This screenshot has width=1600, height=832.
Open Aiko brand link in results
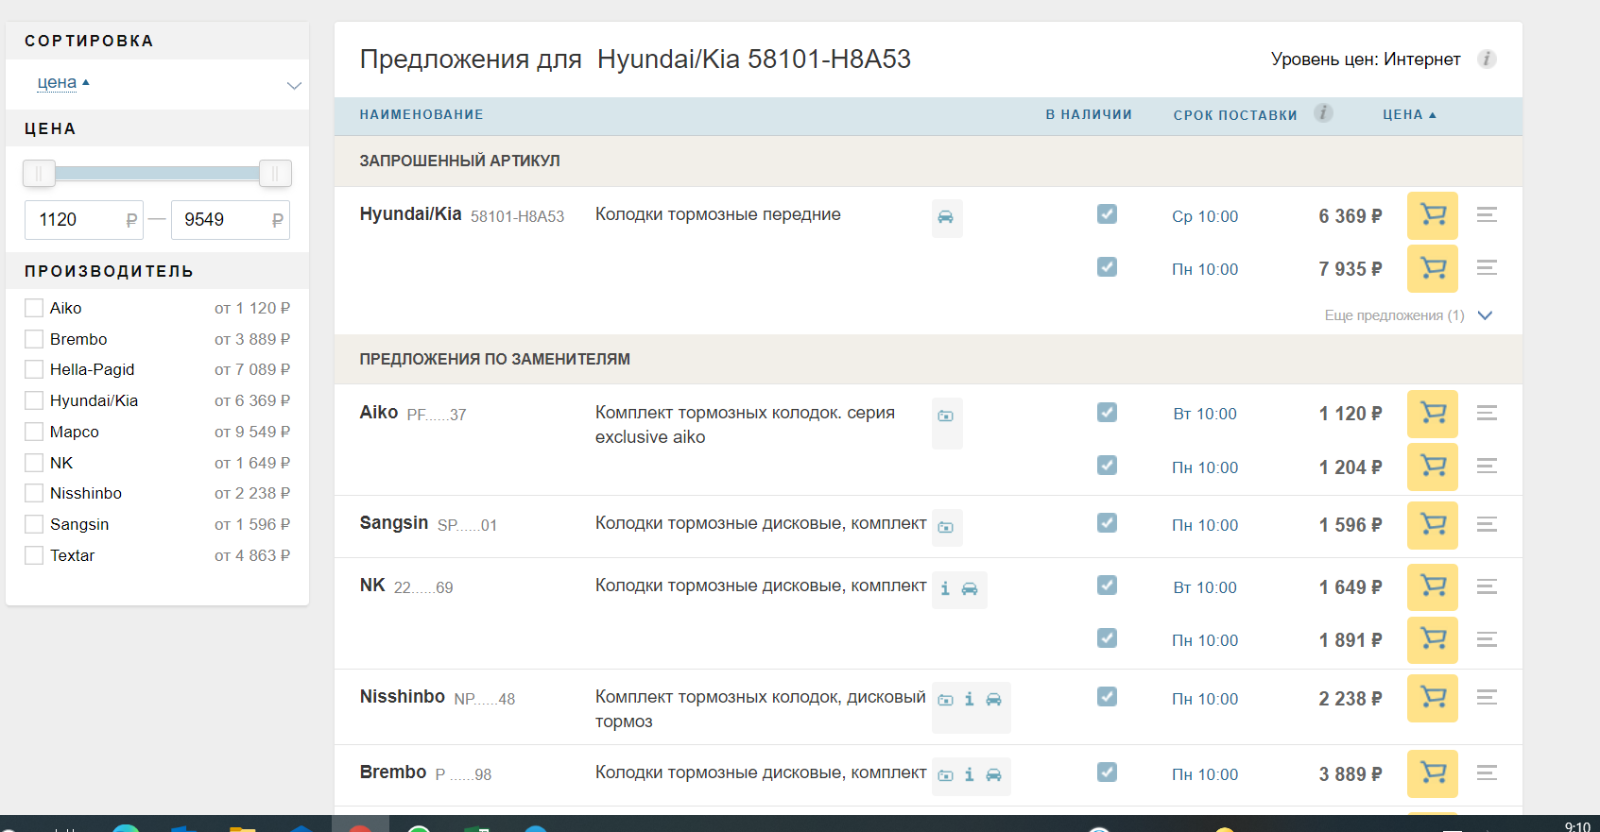[379, 412]
